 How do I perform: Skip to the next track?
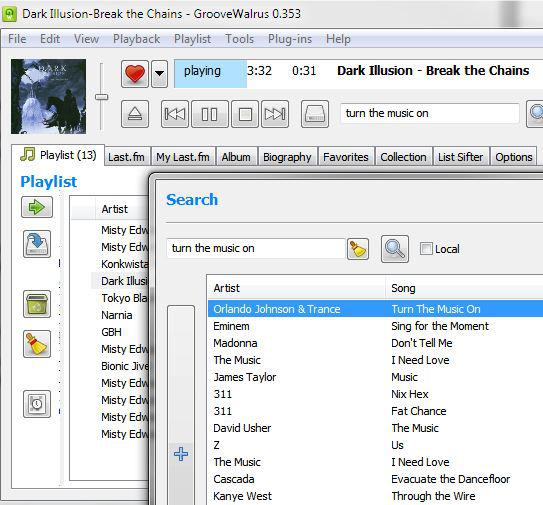point(275,114)
